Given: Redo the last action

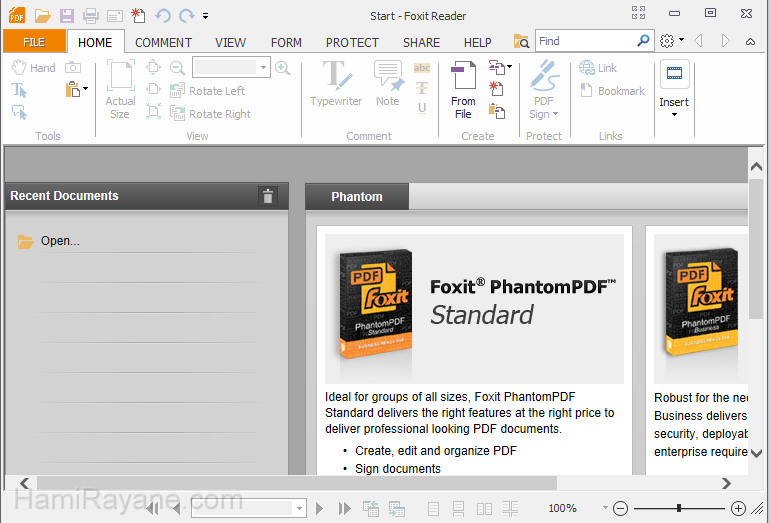Looking at the screenshot, I should 187,16.
